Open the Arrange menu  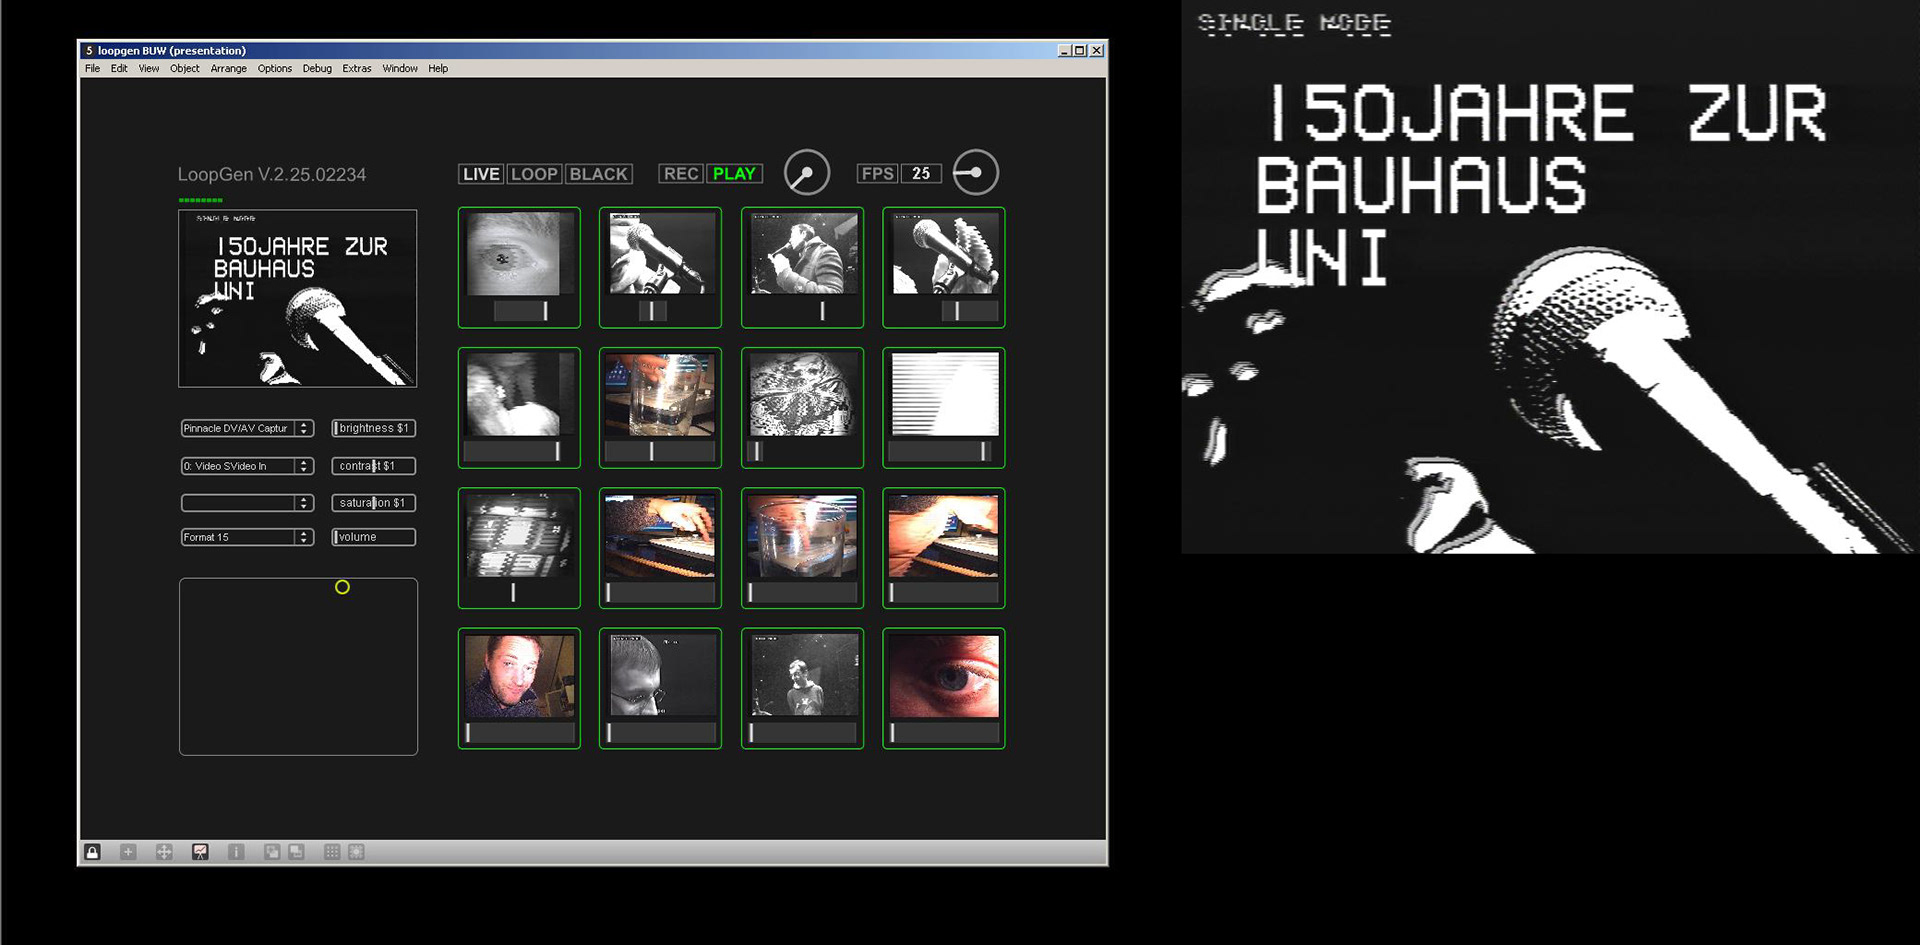[x=229, y=69]
